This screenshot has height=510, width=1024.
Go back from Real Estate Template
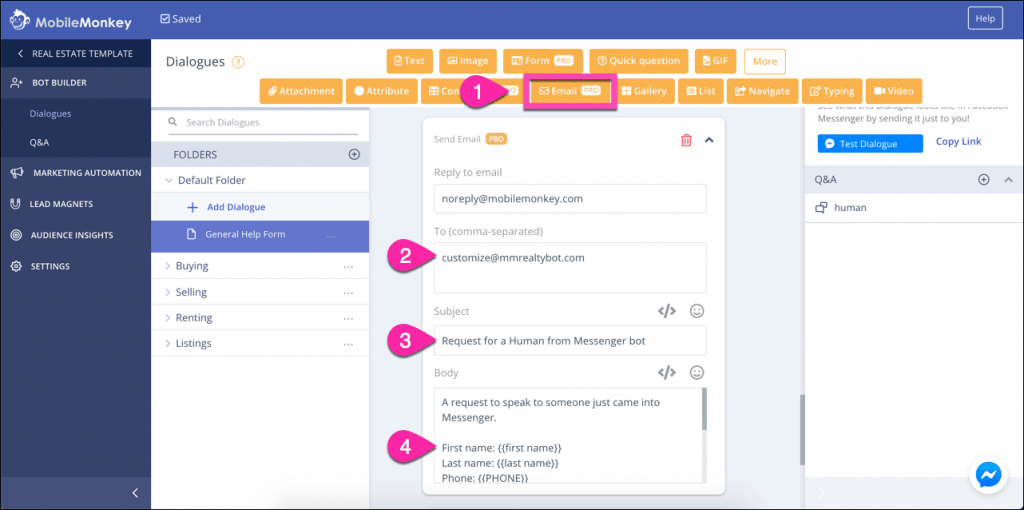(x=75, y=54)
